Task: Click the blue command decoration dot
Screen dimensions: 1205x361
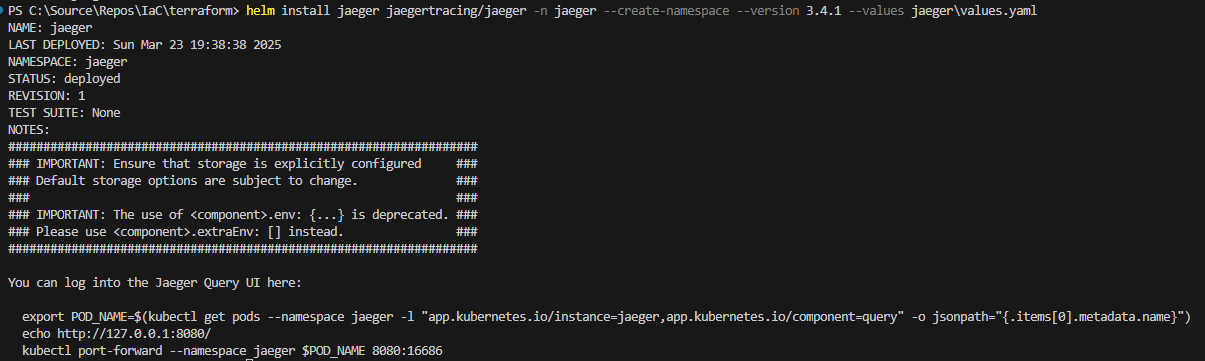Action: (4, 11)
